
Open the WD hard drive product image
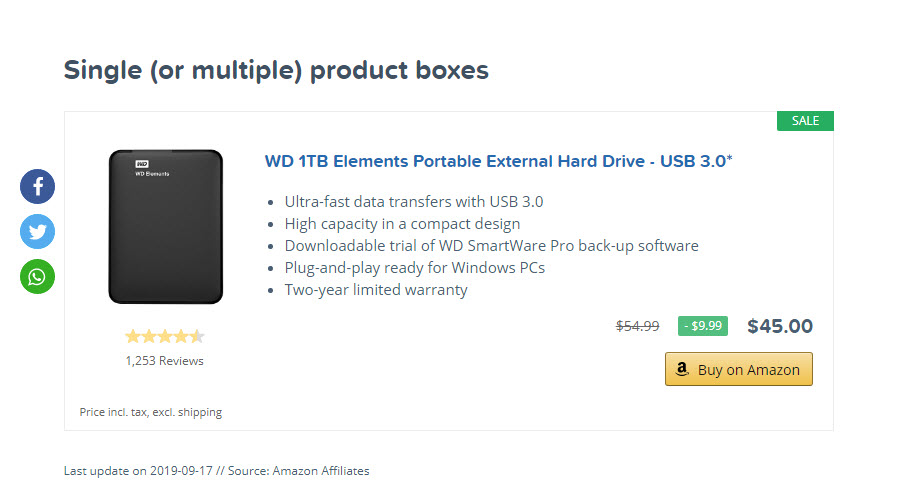click(166, 227)
